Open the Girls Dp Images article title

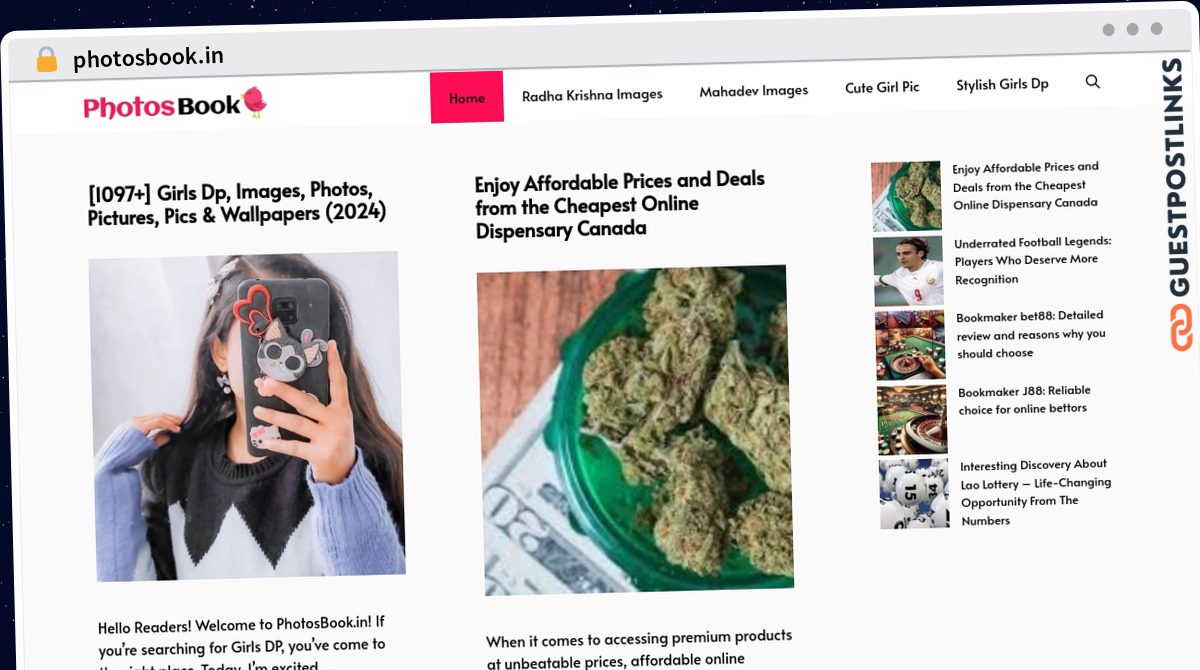pyautogui.click(x=237, y=203)
